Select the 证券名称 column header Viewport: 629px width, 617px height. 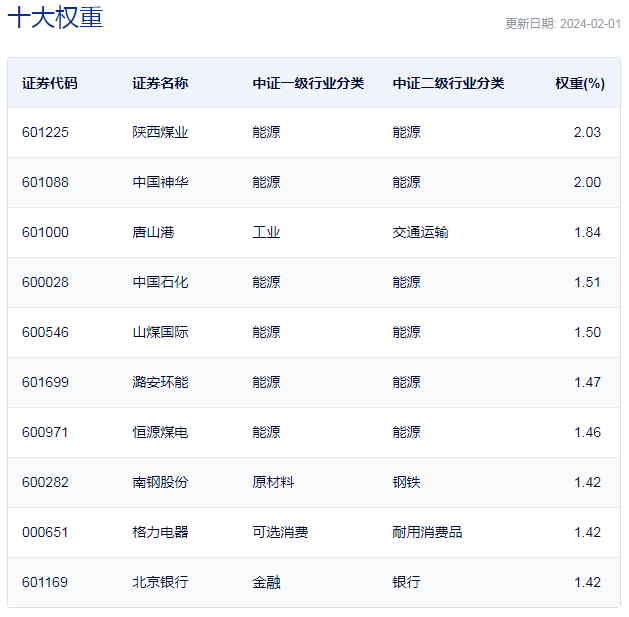pos(160,83)
